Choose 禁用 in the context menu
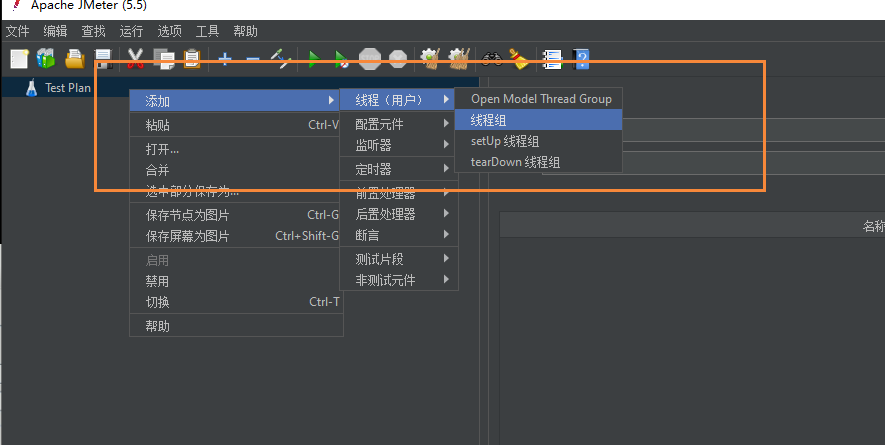 235,281
